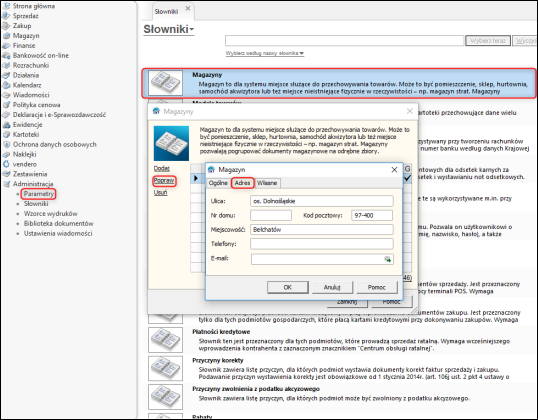Open Parametry under Administracja
Image resolution: width=538 pixels, height=420 pixels.
[x=39, y=194]
